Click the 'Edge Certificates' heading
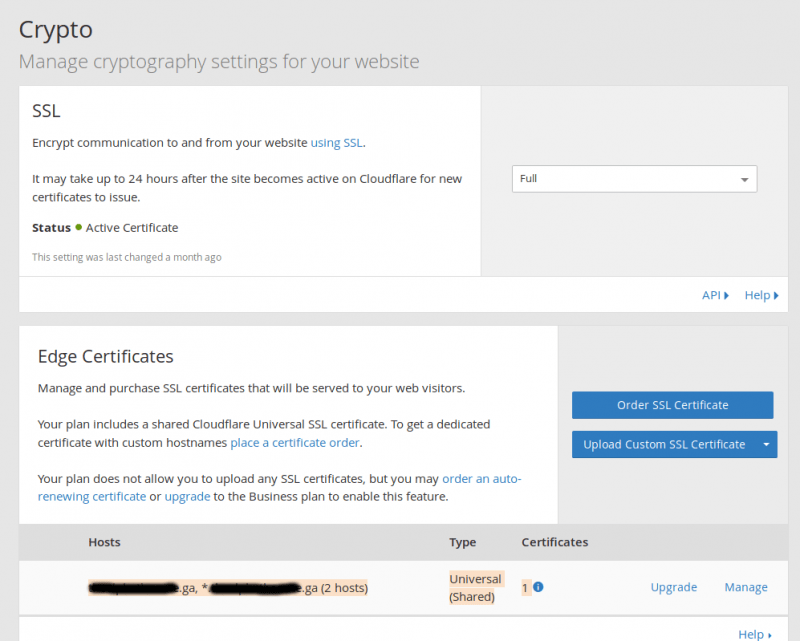 pos(106,356)
